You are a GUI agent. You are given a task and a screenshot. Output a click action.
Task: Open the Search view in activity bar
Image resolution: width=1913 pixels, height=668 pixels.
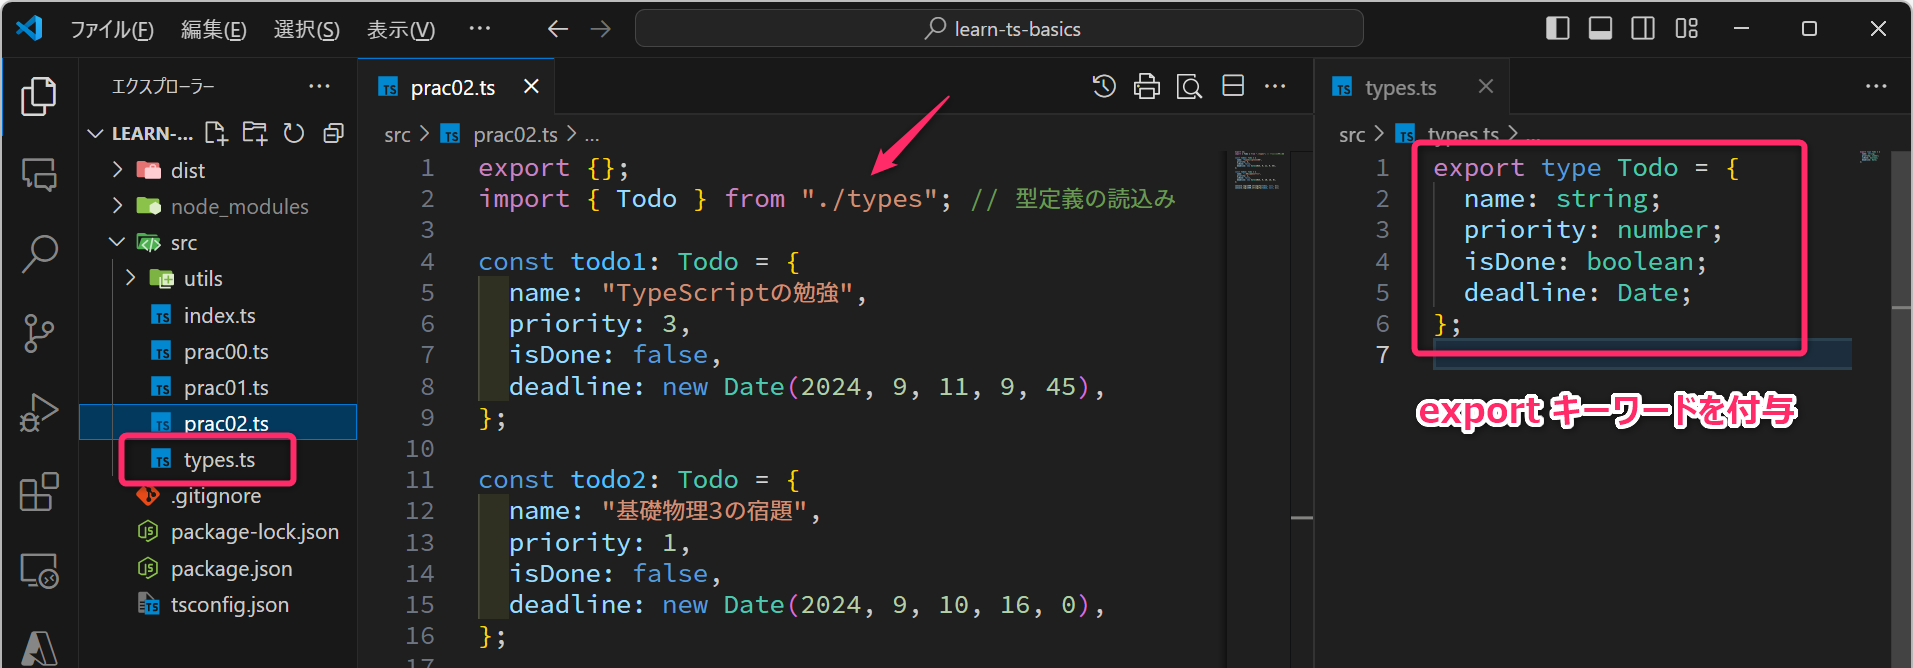point(39,254)
